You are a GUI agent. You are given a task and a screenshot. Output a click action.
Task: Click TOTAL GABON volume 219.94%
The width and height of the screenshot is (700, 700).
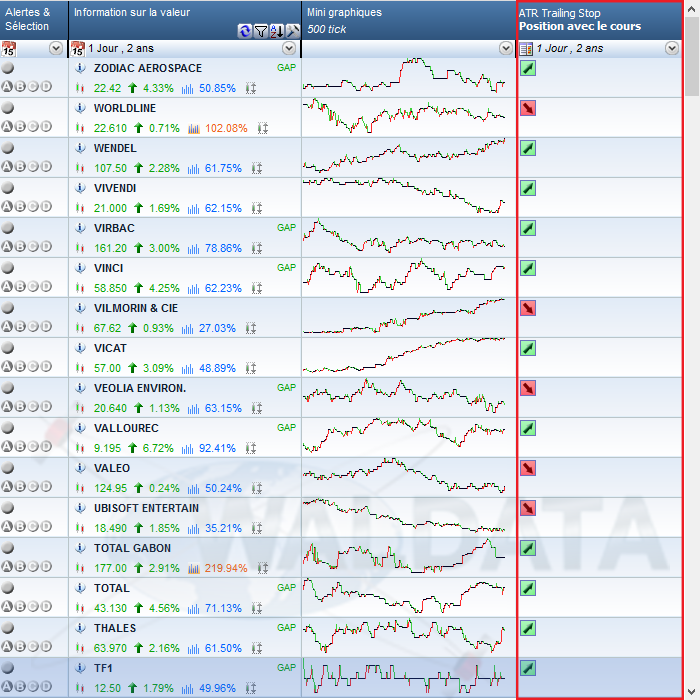coord(226,568)
